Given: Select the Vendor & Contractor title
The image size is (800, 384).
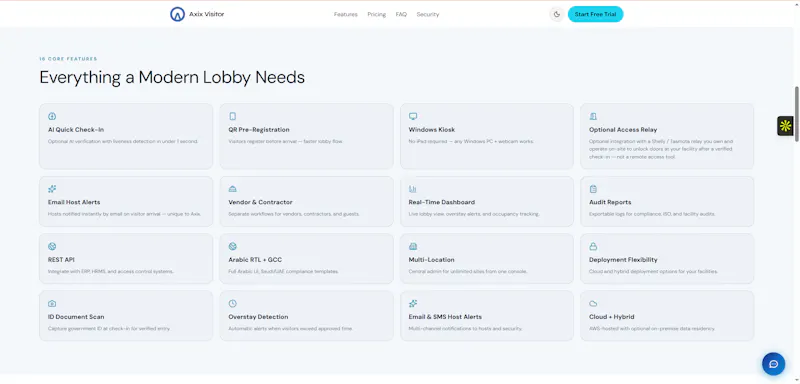Looking at the screenshot, I should pyautogui.click(x=260, y=202).
